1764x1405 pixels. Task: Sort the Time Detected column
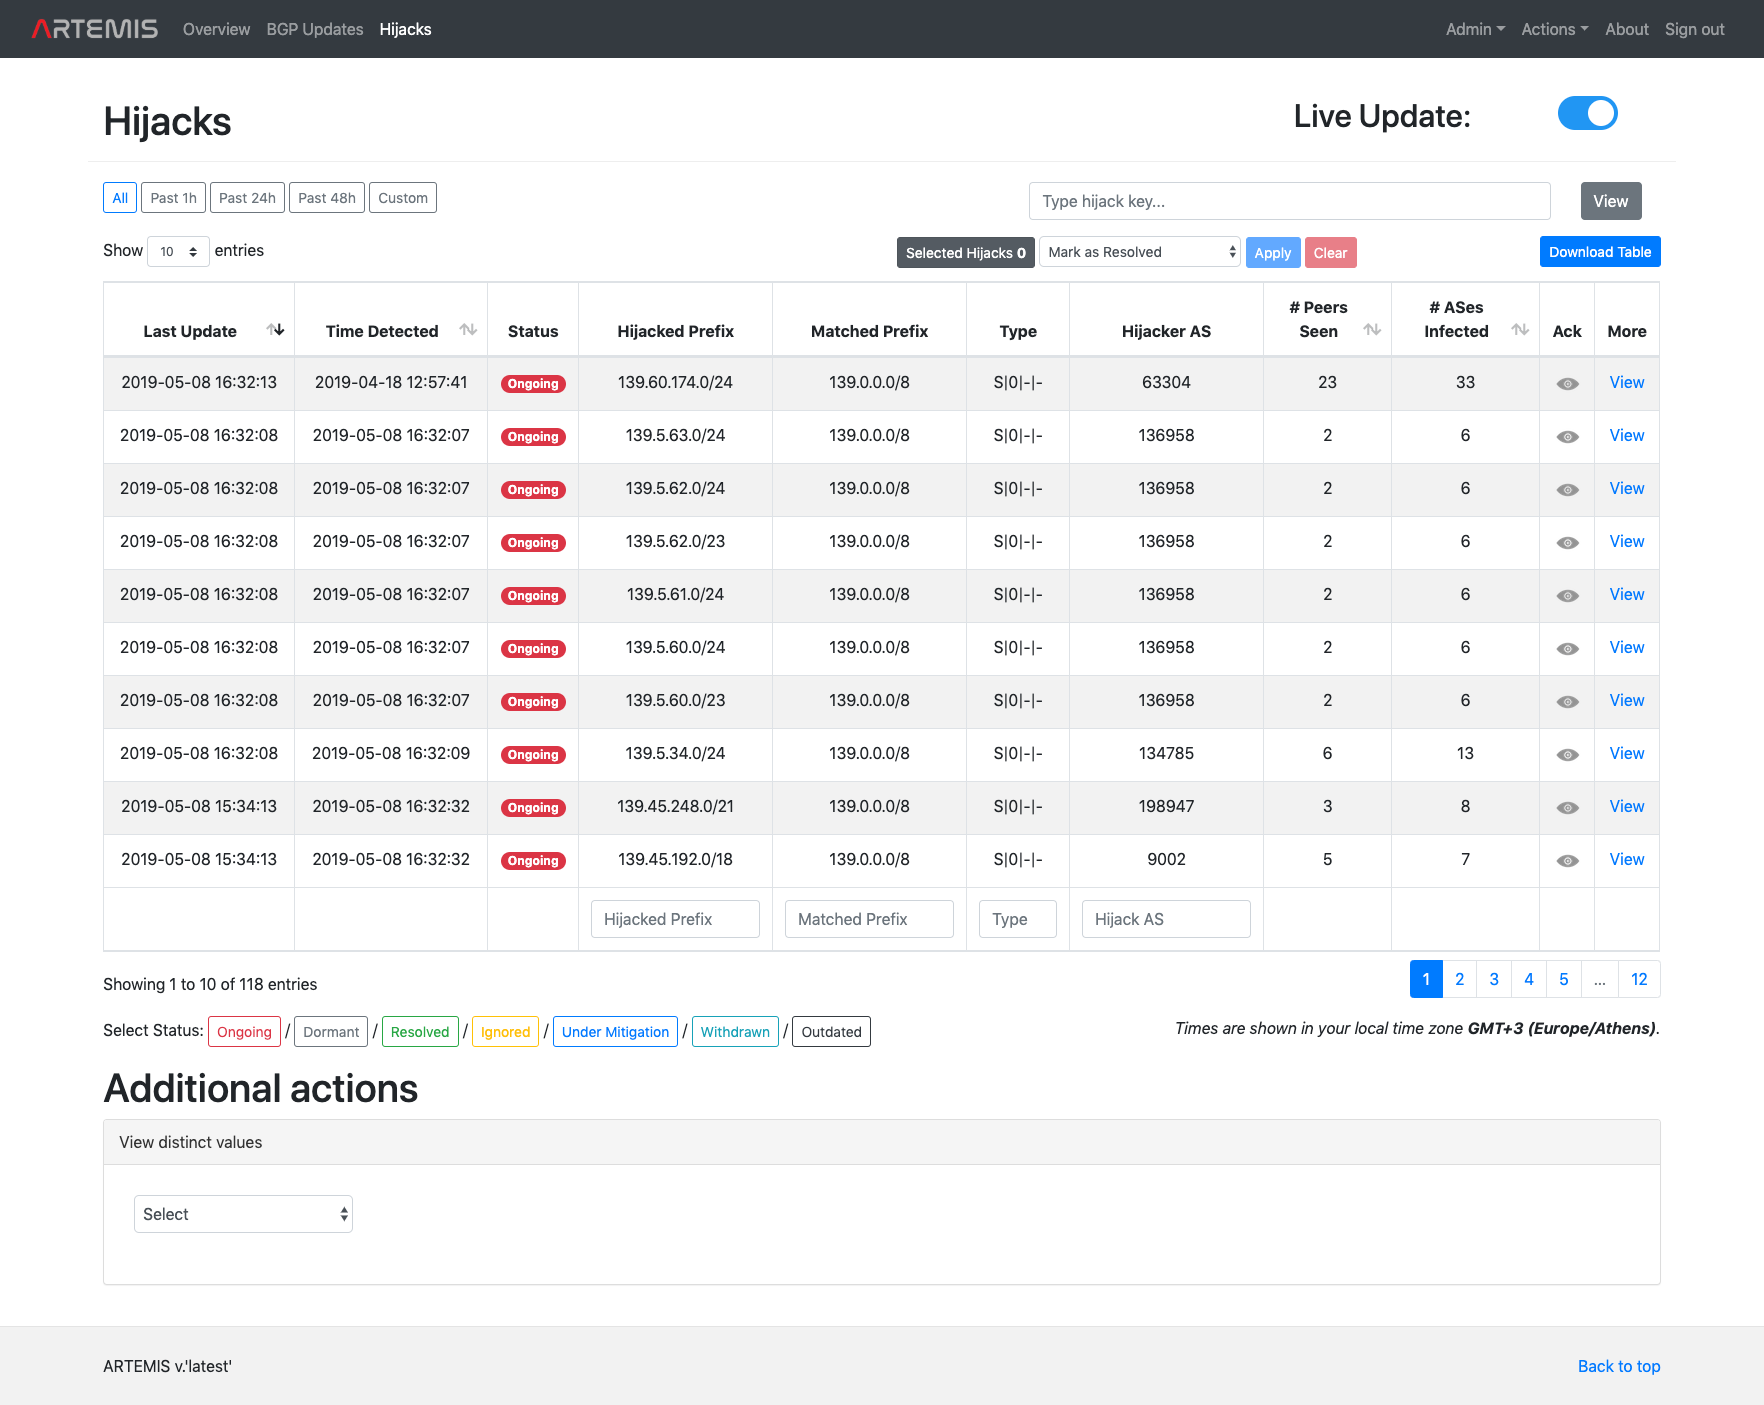click(x=468, y=330)
